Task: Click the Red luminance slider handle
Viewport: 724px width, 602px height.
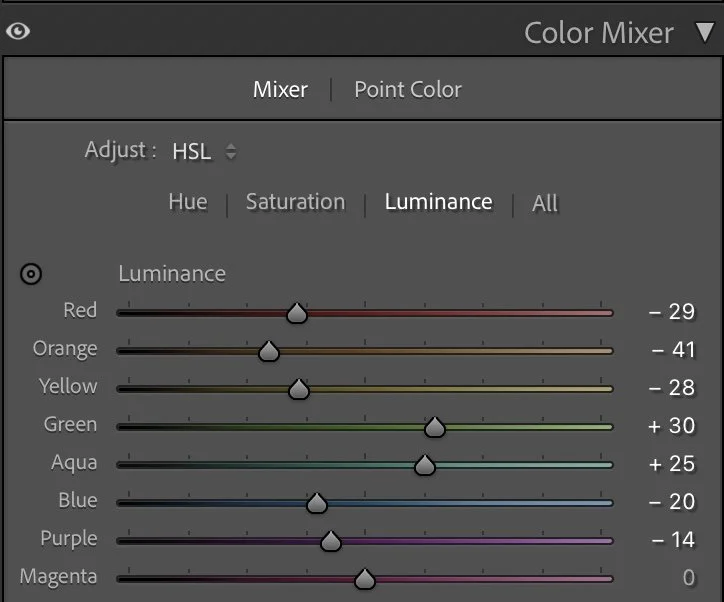Action: [x=297, y=313]
